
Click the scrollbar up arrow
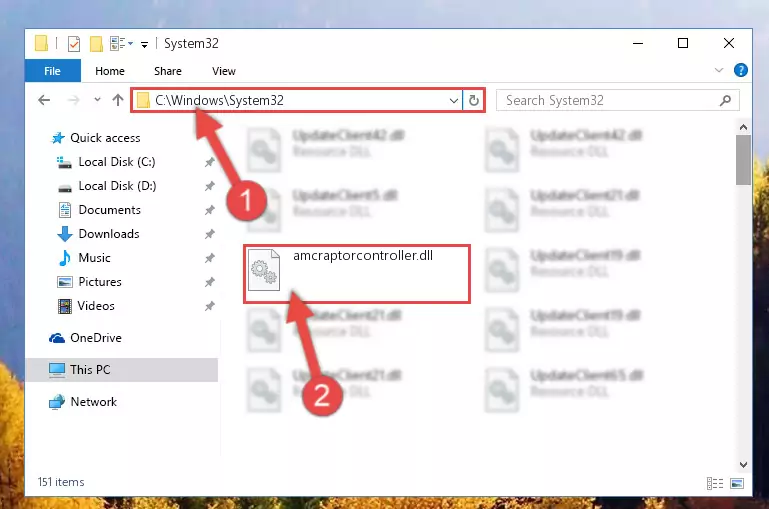click(x=743, y=127)
